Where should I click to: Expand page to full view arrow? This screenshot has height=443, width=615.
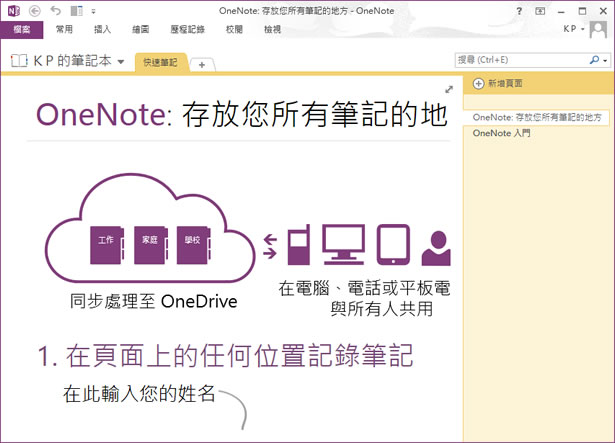coord(449,89)
